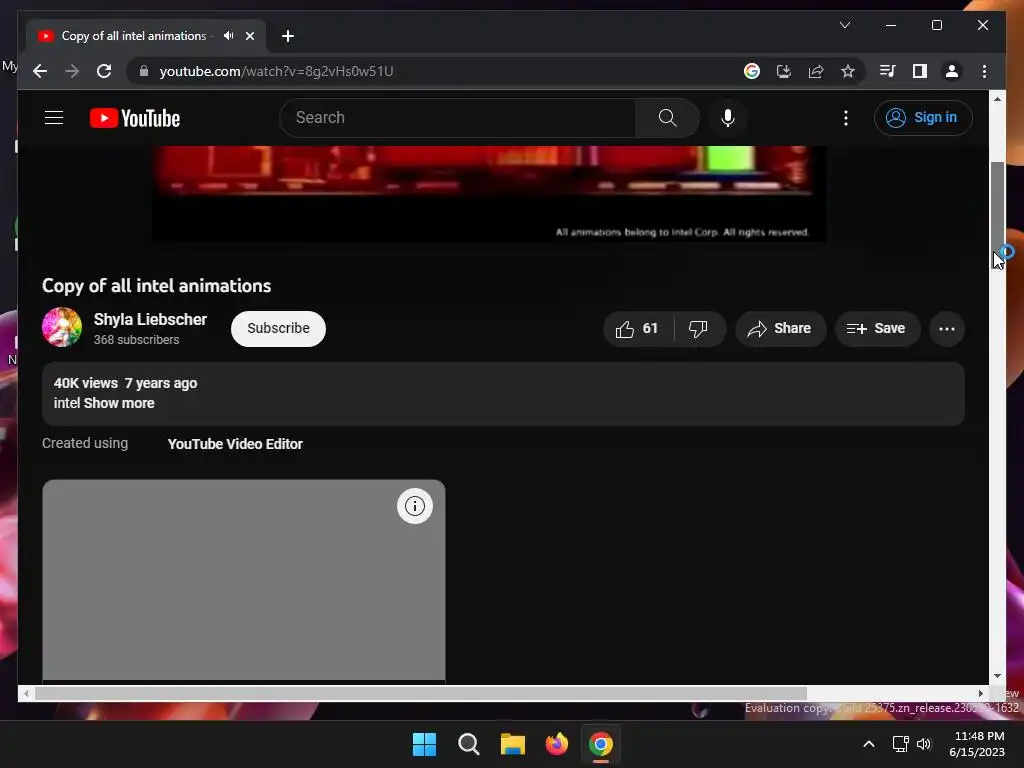Click the search magnifier button
The width and height of the screenshot is (1024, 768).
click(x=667, y=118)
